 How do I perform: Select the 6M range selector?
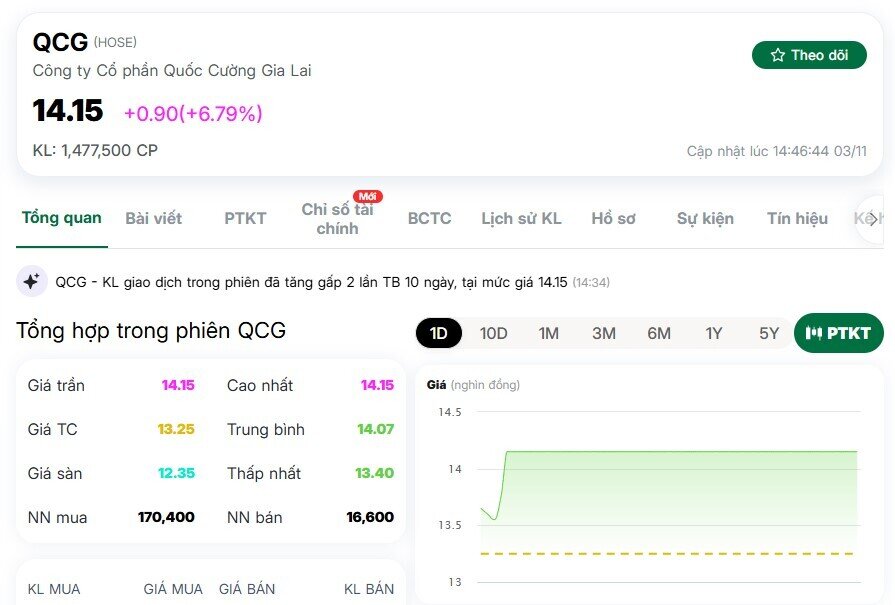[659, 333]
